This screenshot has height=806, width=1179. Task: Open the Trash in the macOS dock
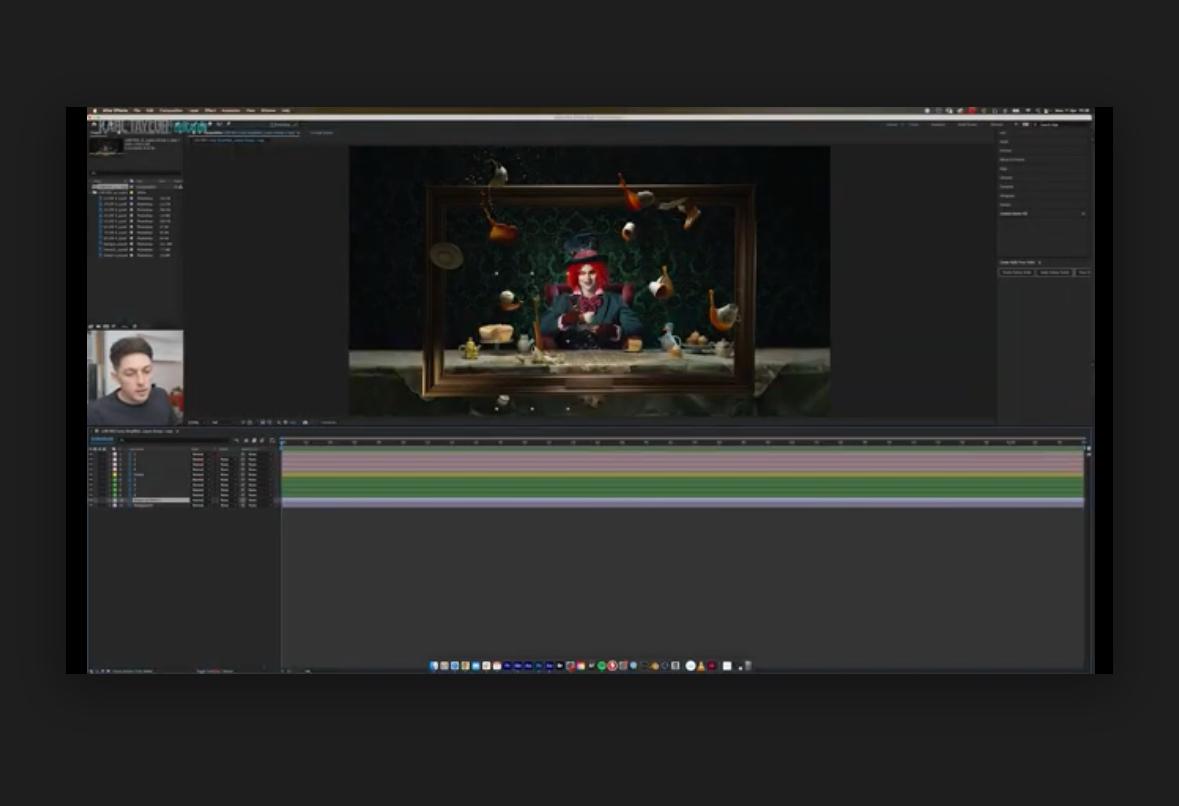[x=748, y=666]
